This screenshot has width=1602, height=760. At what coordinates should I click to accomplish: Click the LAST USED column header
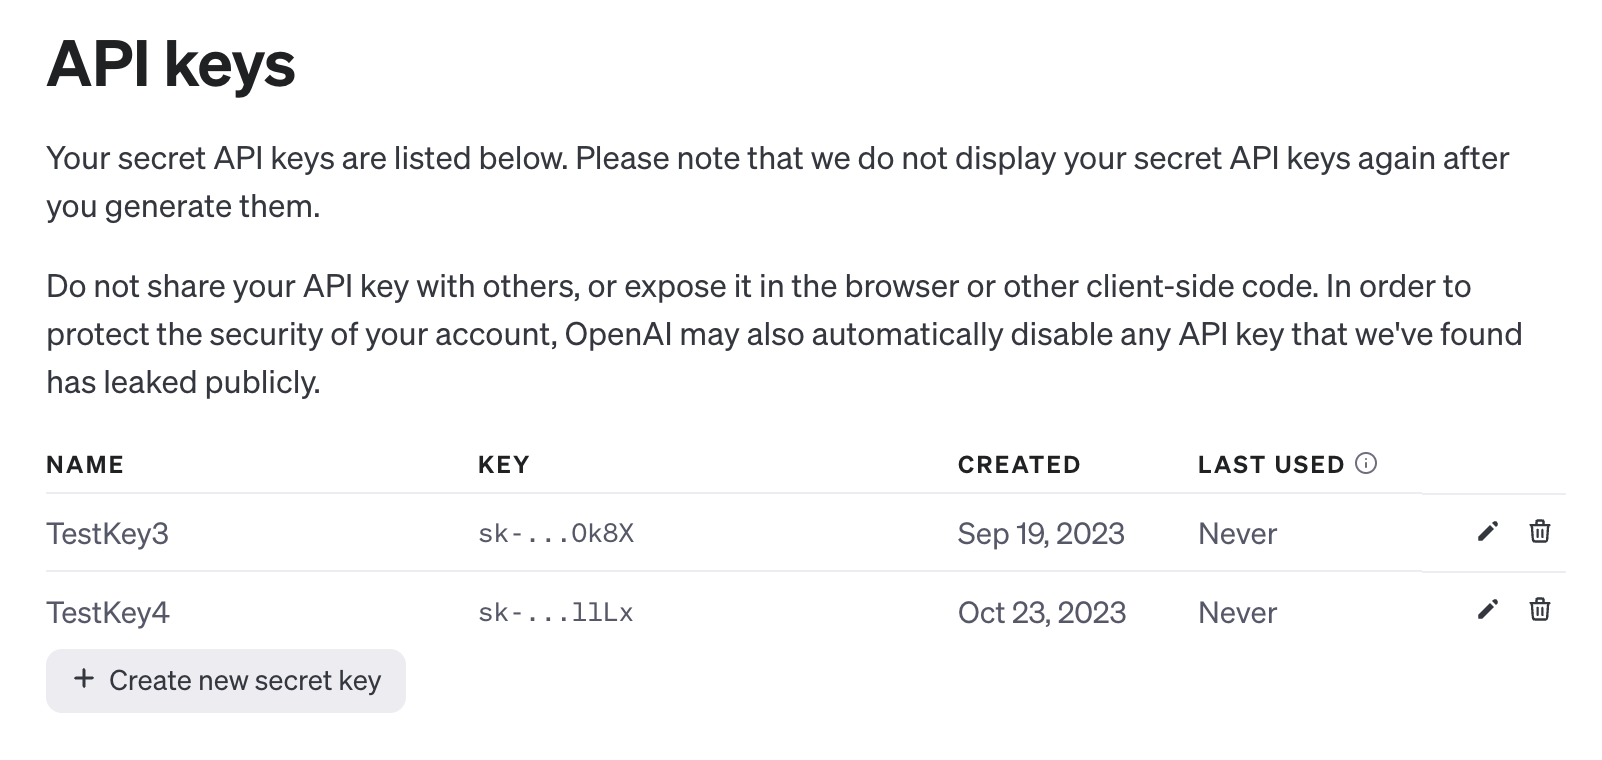pos(1271,465)
